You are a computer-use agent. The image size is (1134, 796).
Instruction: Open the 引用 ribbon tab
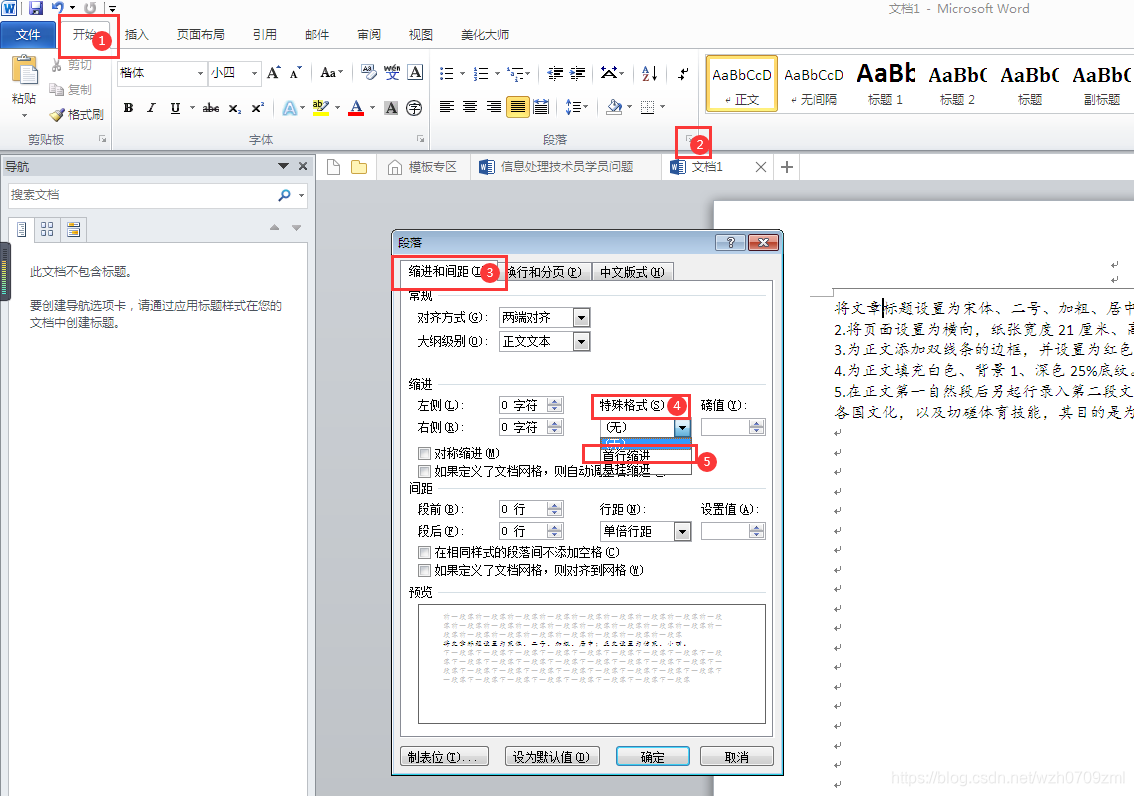tap(264, 35)
